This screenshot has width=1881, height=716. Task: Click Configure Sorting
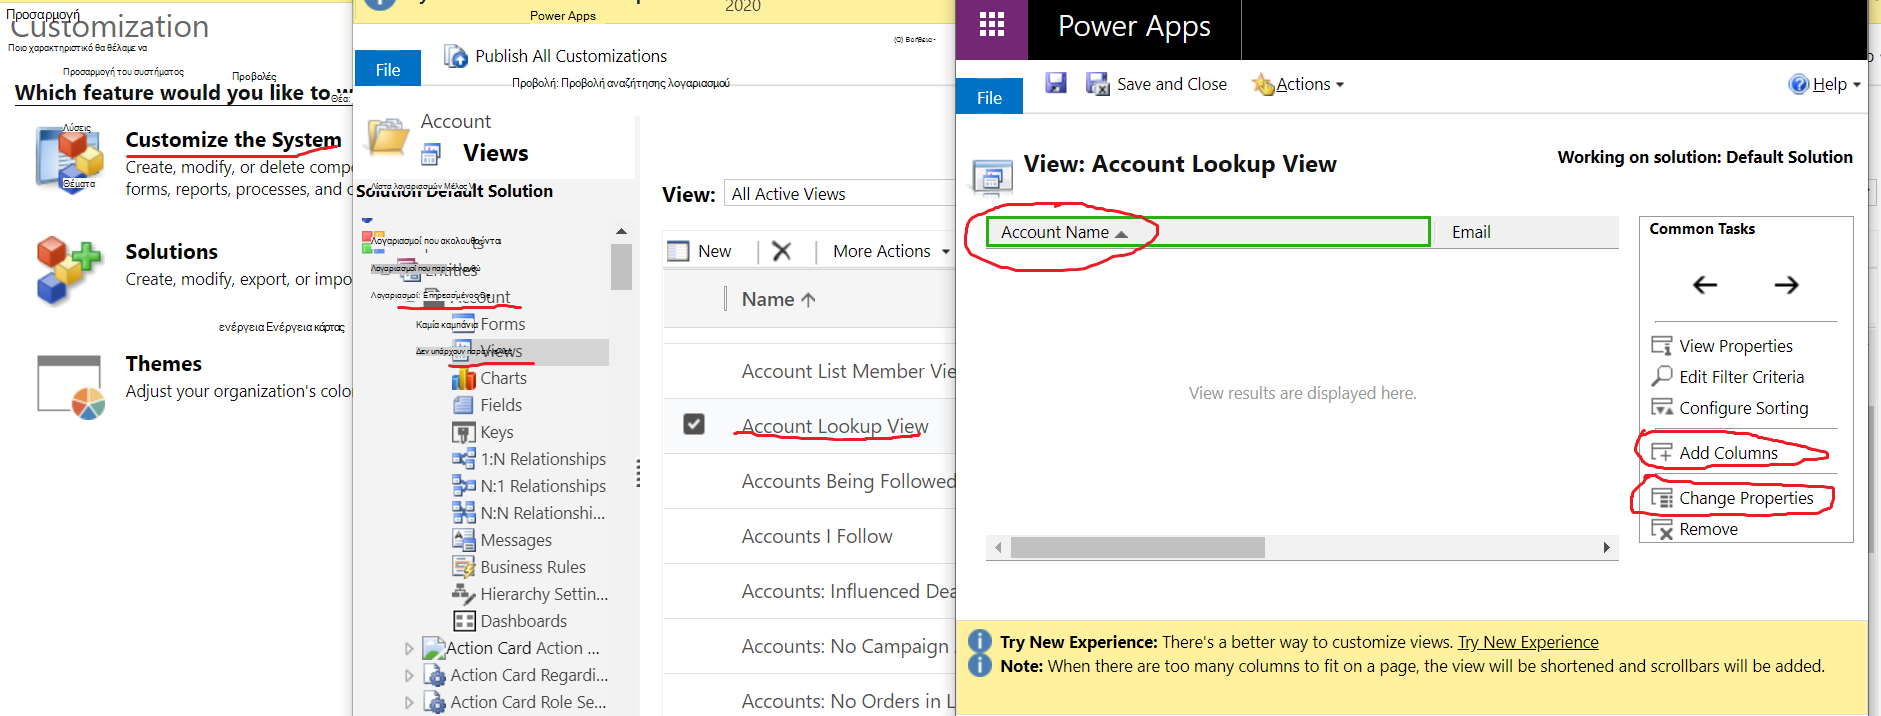tap(1730, 408)
